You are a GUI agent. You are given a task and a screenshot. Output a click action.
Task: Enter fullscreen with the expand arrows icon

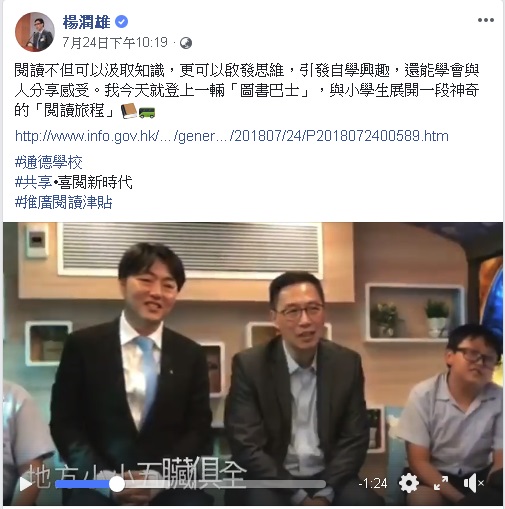tap(441, 483)
